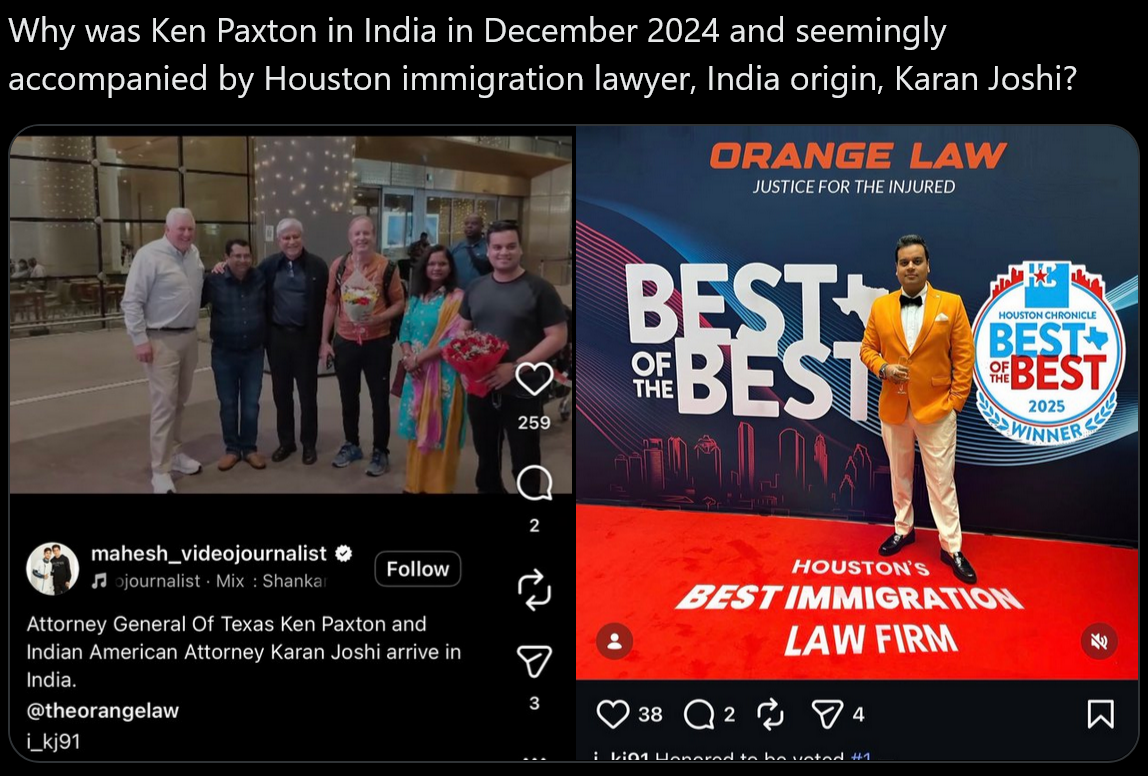The height and width of the screenshot is (776, 1148).
Task: Share Orange Law post via paper plane
Action: tap(827, 714)
